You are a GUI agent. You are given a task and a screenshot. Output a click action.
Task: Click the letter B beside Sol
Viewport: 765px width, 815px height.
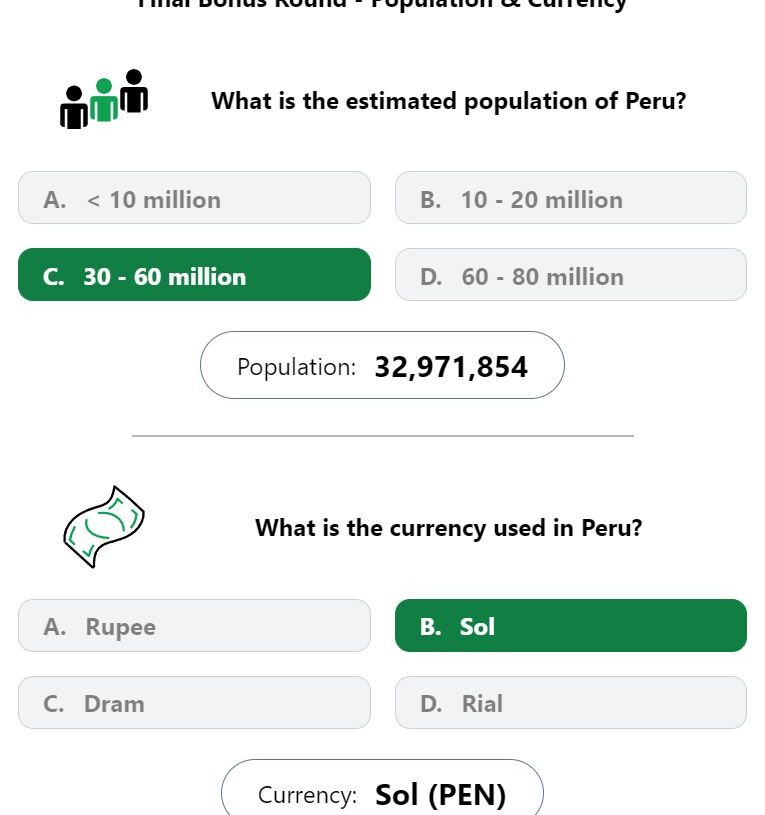pyautogui.click(x=430, y=627)
